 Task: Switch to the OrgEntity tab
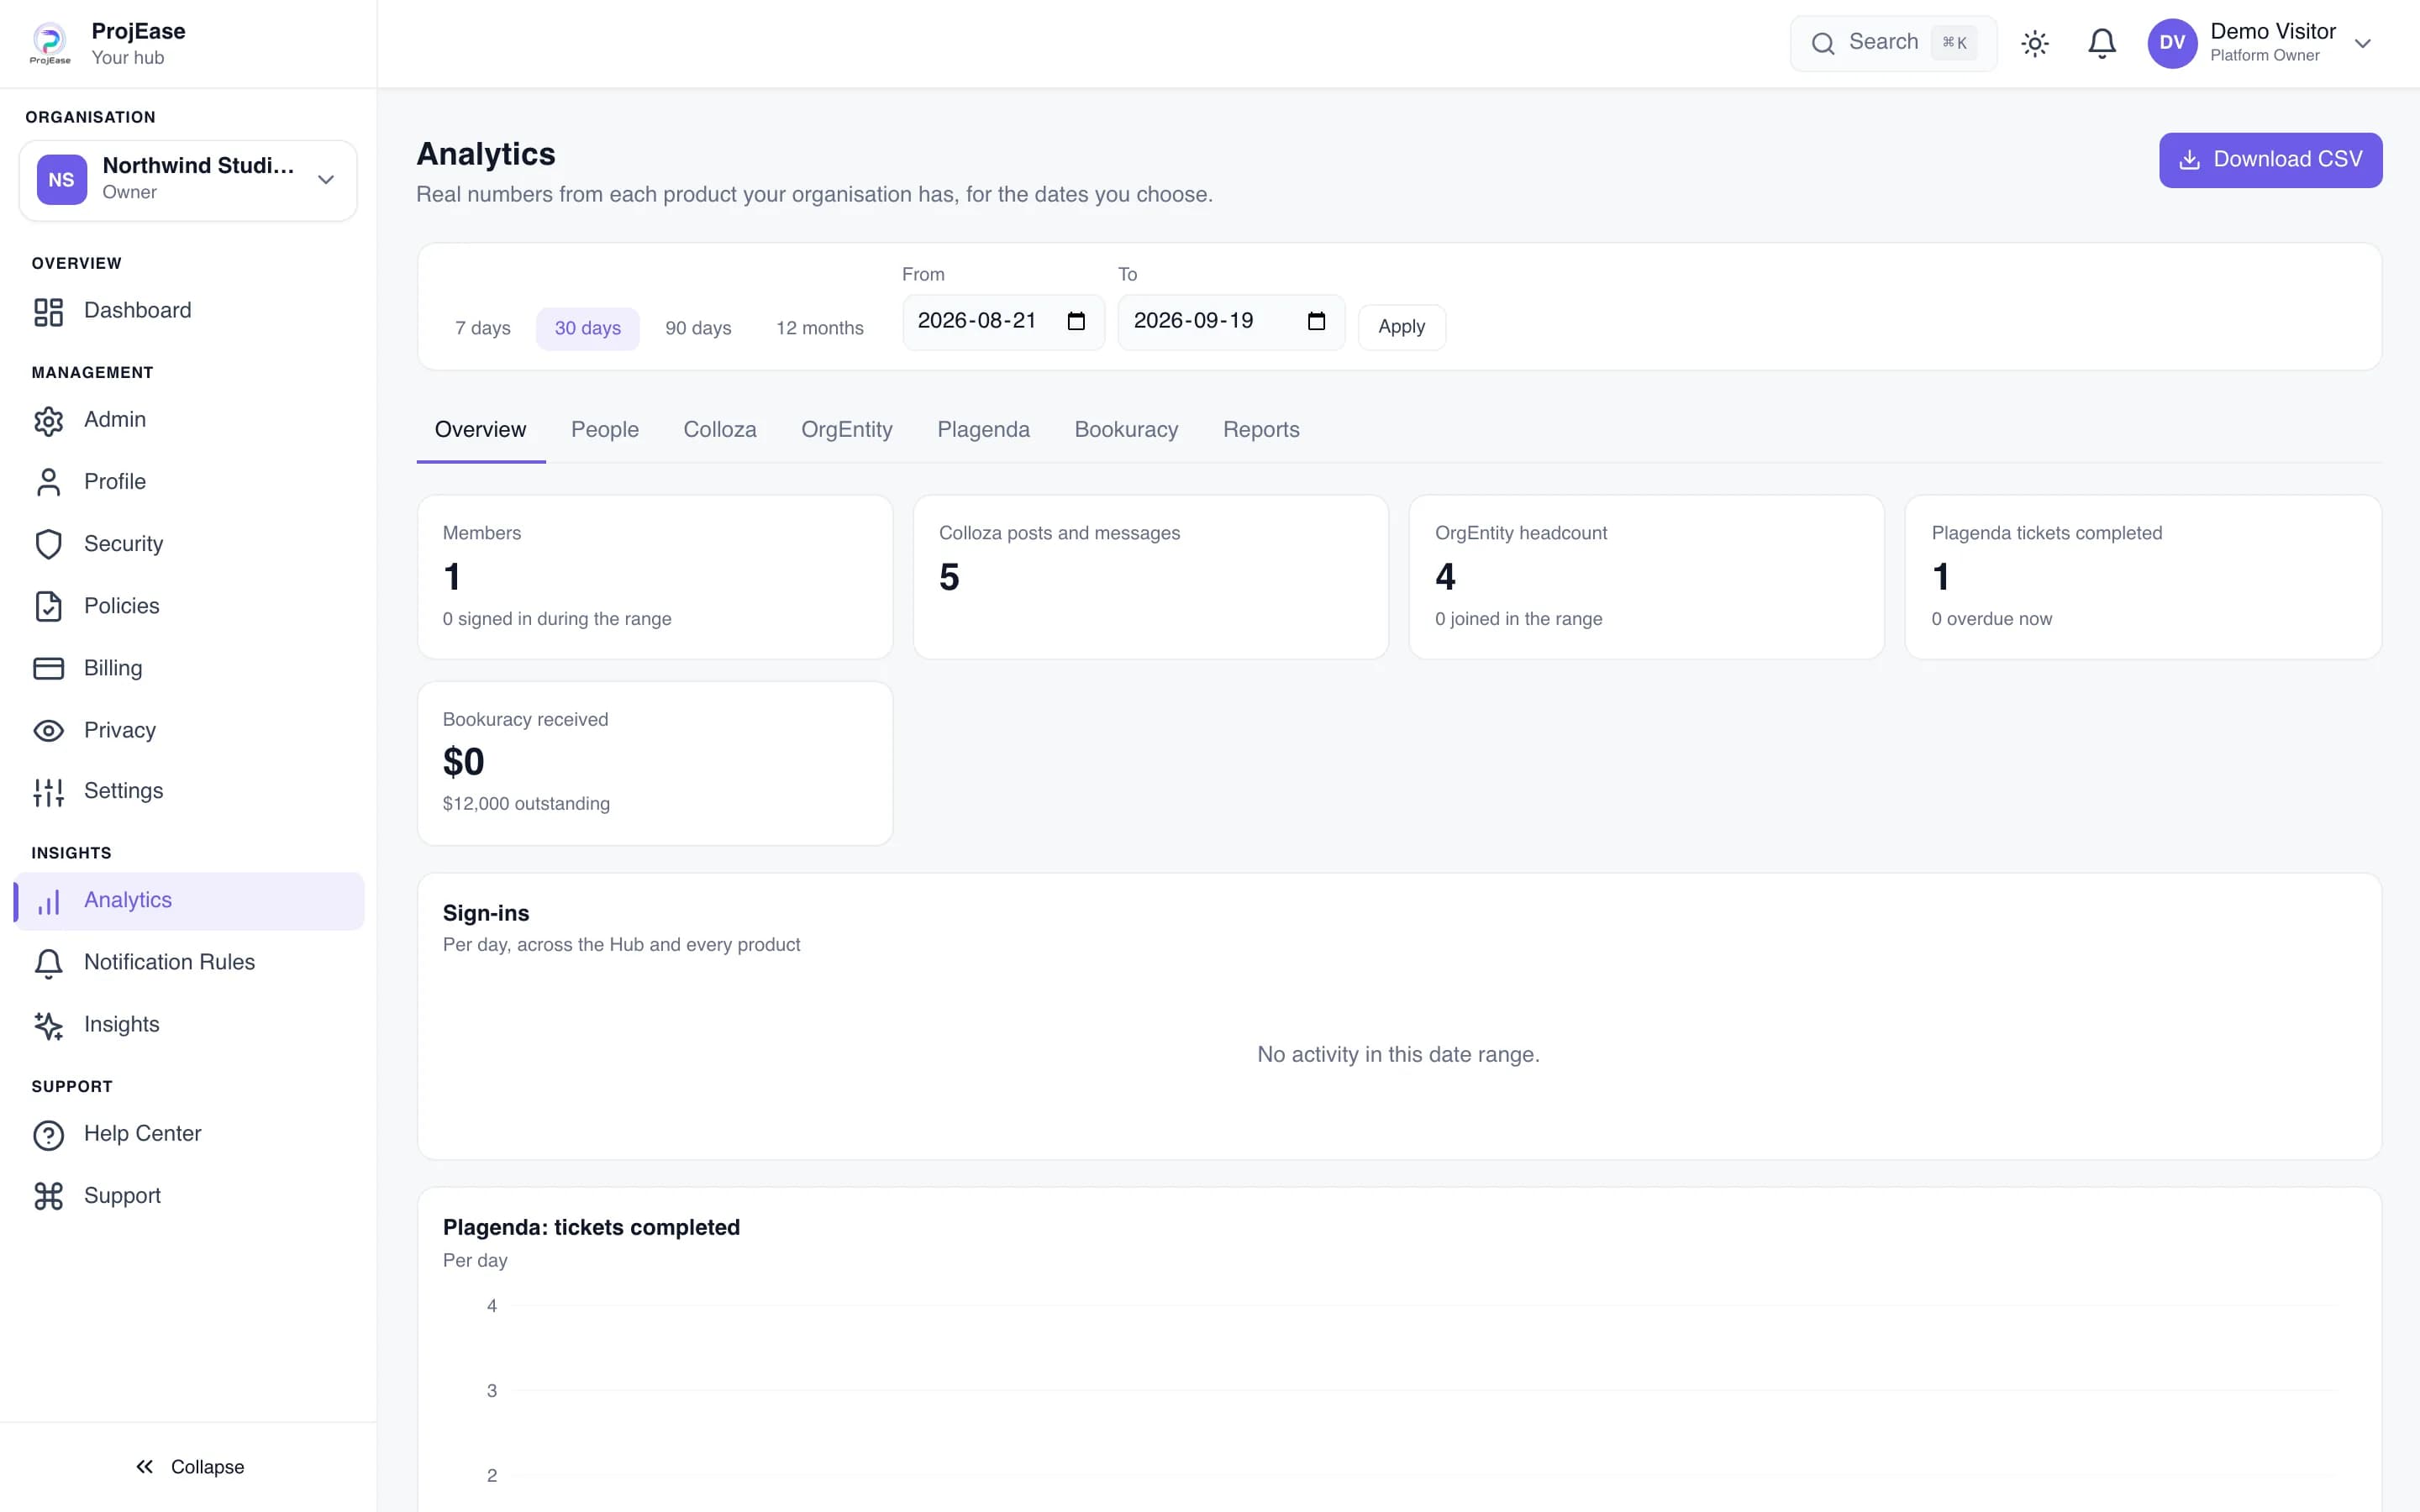(846, 430)
